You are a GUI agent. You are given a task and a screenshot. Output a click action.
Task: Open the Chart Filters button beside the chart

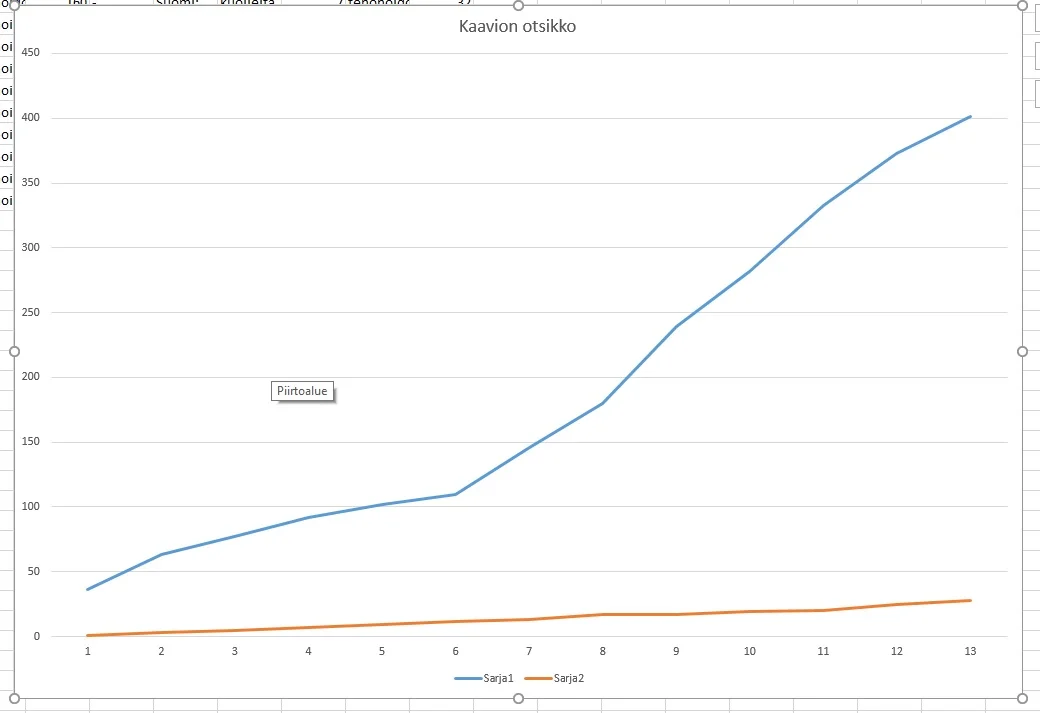1036,93
